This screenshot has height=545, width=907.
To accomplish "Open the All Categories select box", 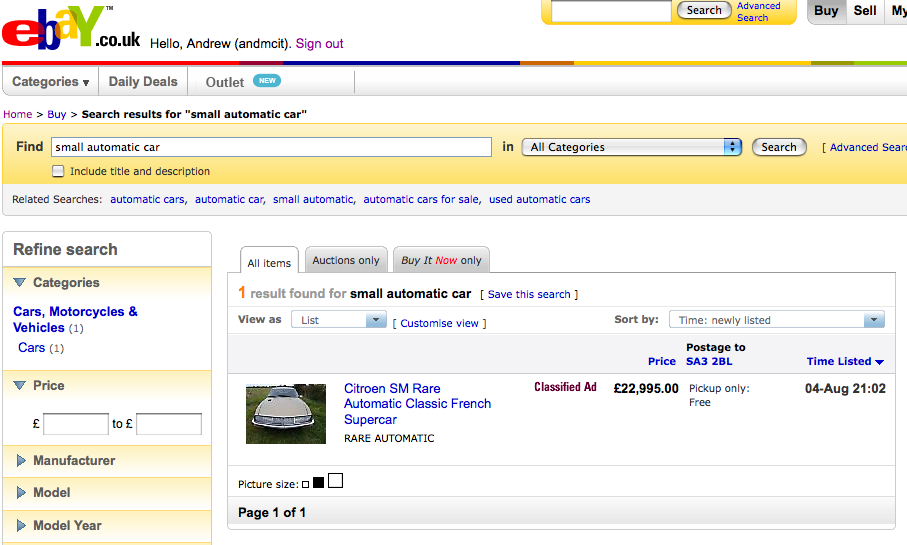I will coord(632,147).
